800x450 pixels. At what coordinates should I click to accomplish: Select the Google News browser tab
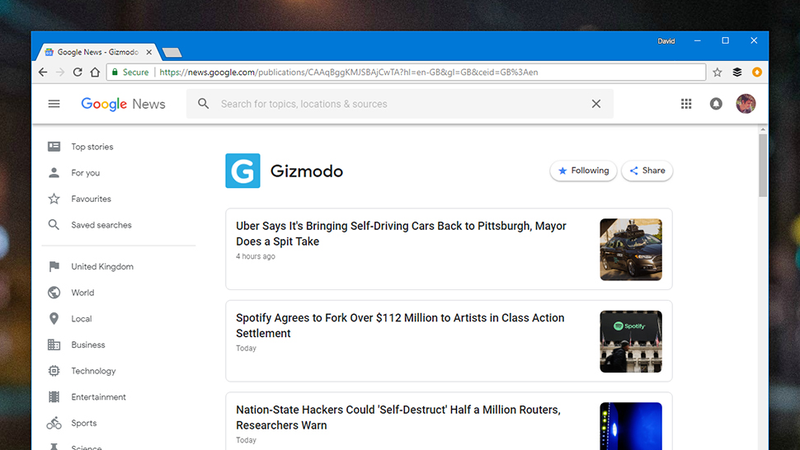coord(97,52)
